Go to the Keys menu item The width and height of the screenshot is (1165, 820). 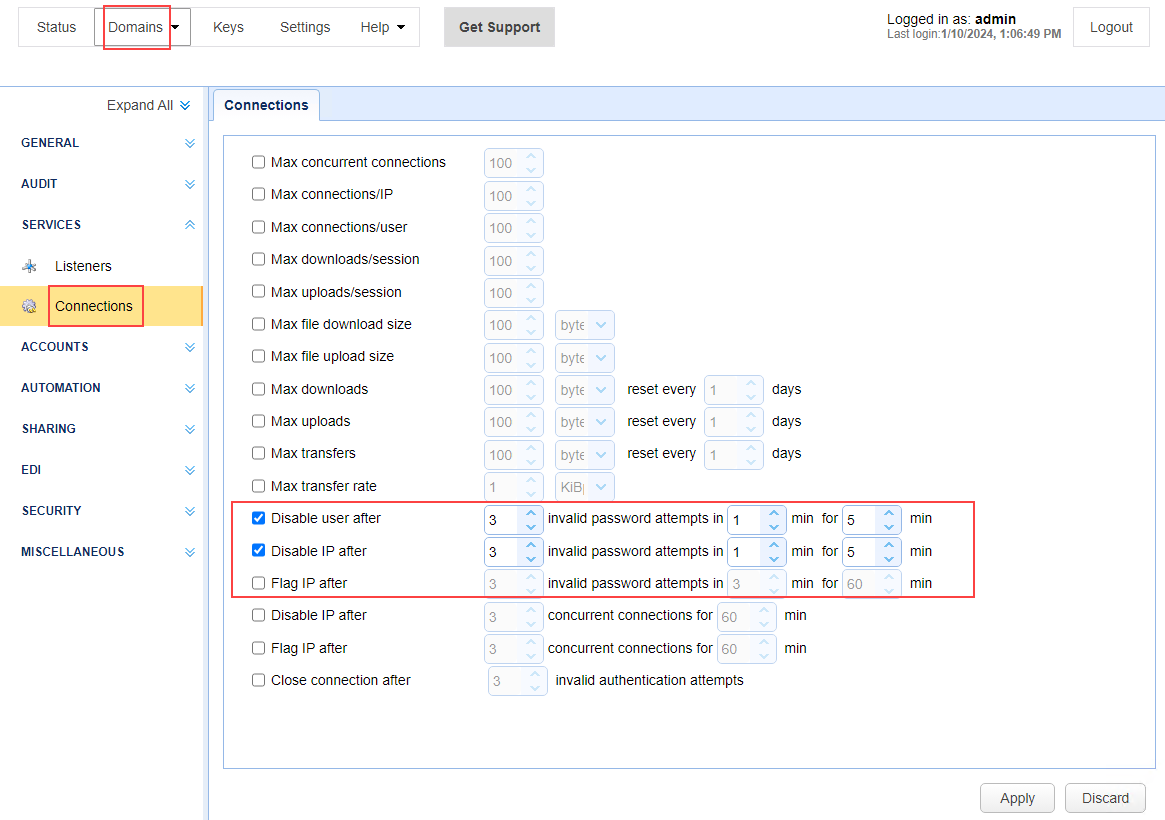228,27
